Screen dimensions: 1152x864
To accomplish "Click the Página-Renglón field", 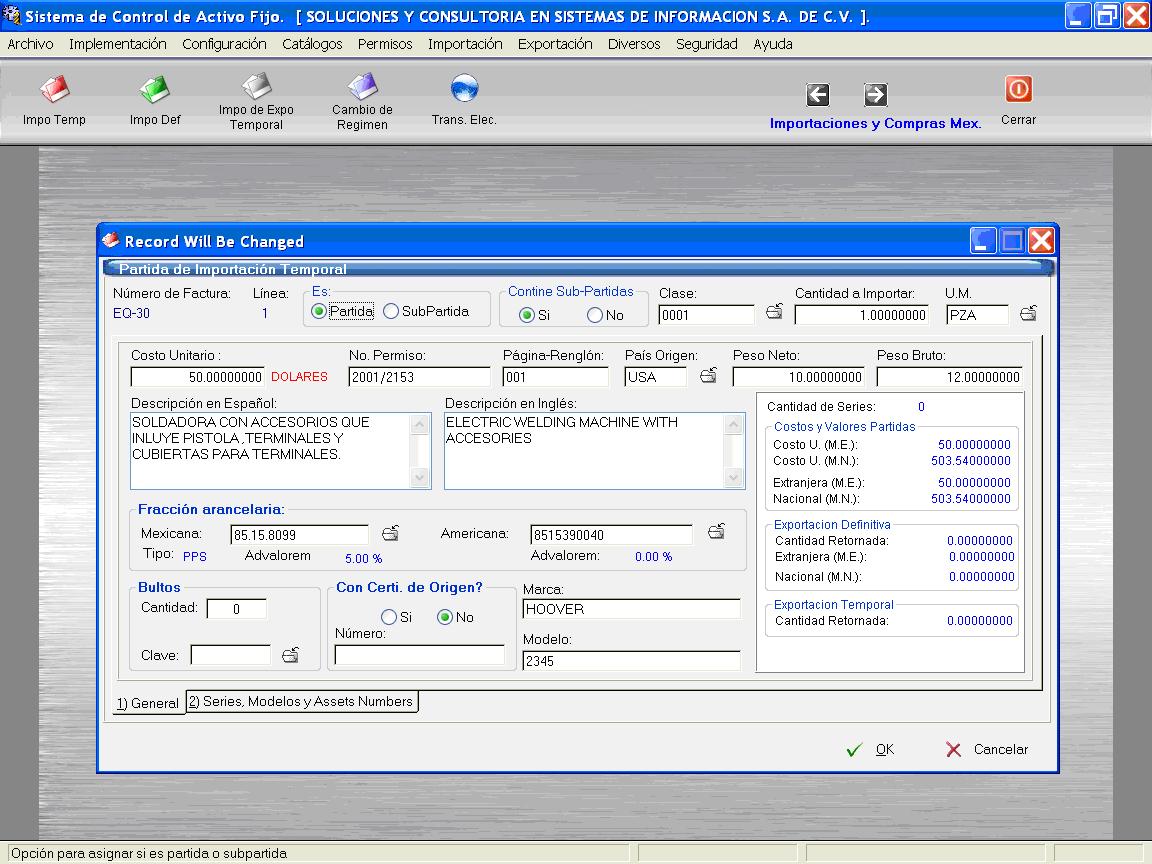I will (555, 377).
